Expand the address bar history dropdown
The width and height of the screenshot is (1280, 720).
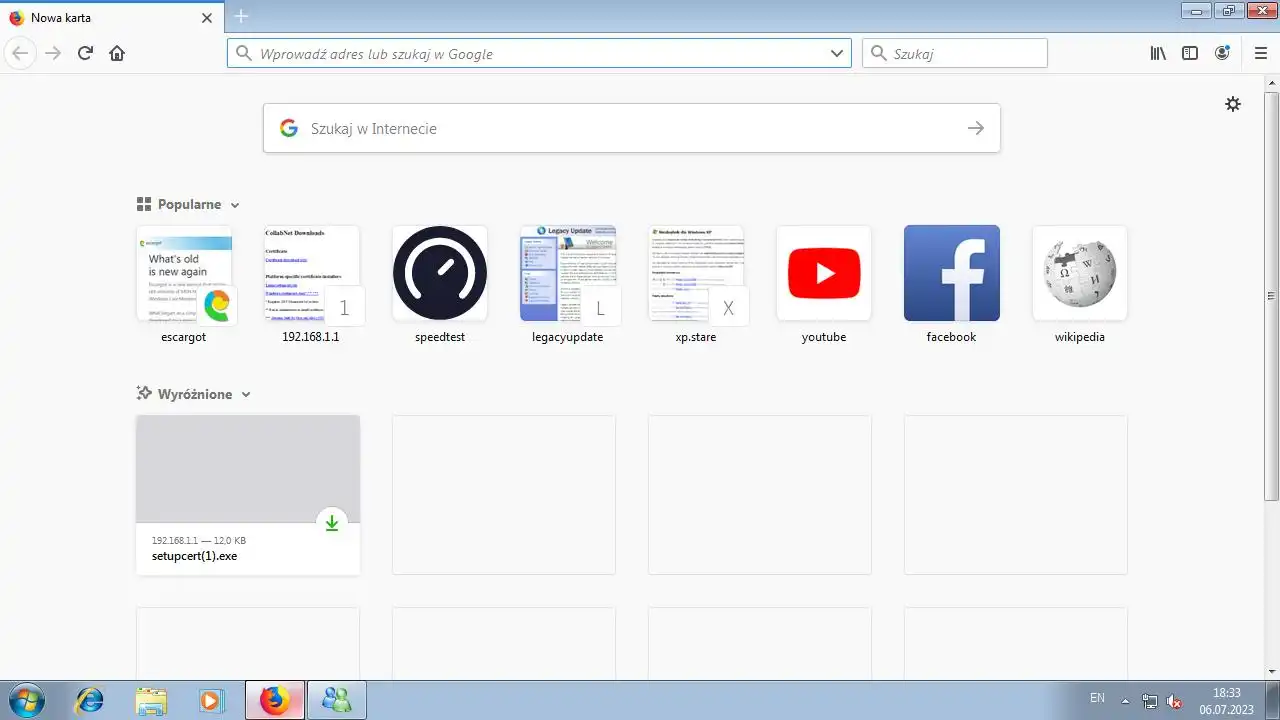[x=837, y=53]
